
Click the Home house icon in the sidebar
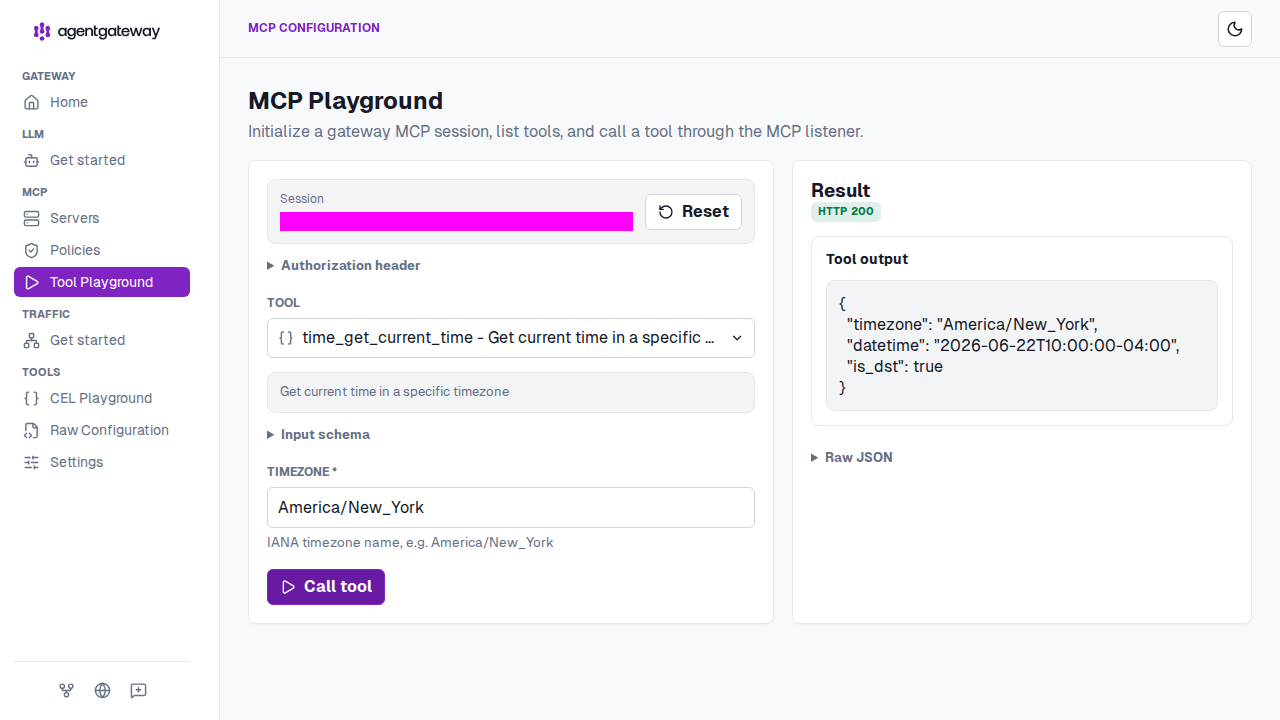coord(31,102)
